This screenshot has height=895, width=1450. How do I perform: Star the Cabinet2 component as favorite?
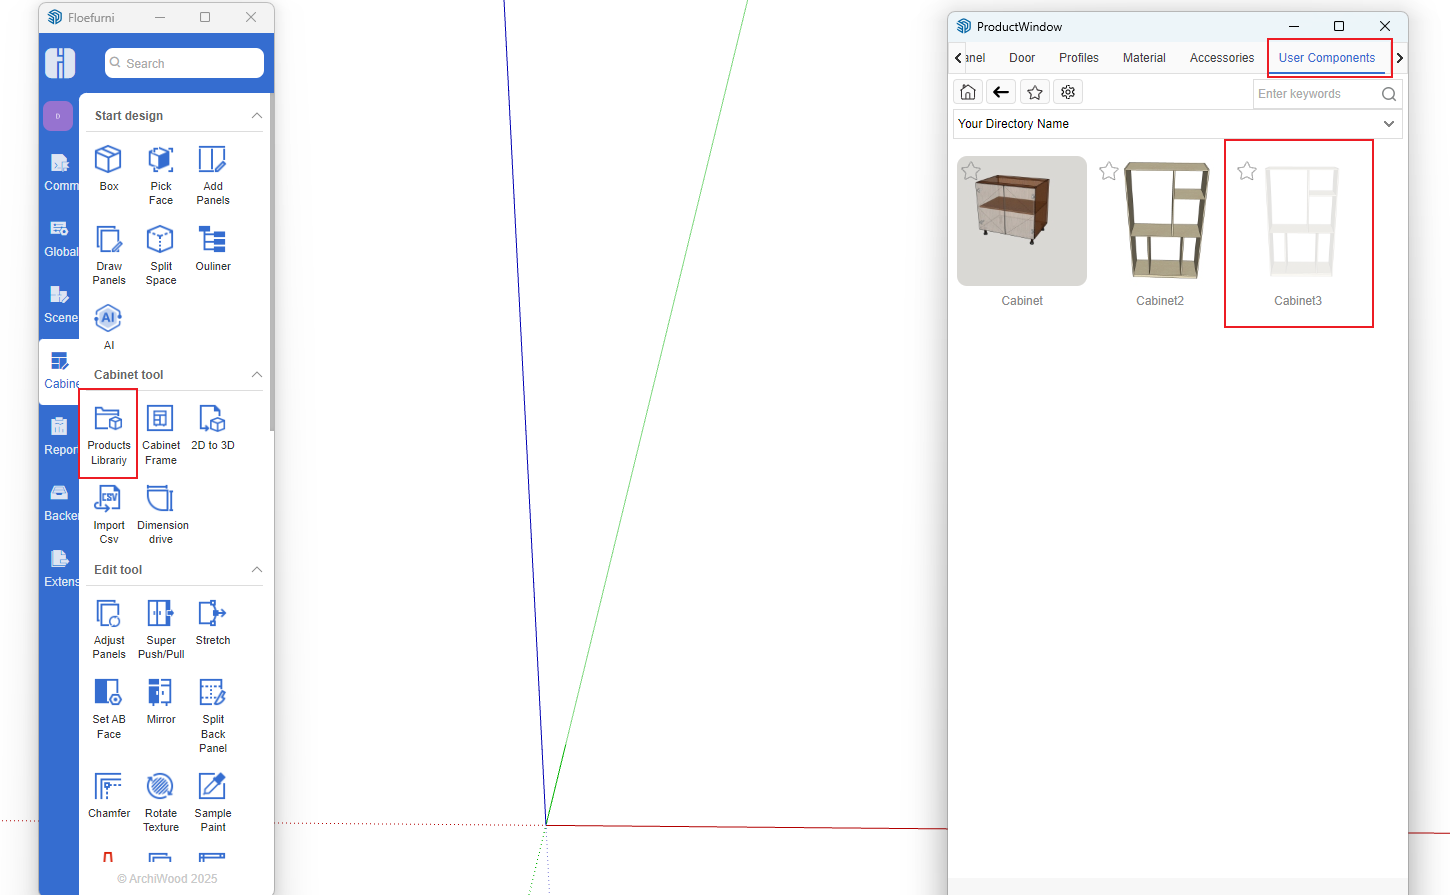click(1109, 172)
